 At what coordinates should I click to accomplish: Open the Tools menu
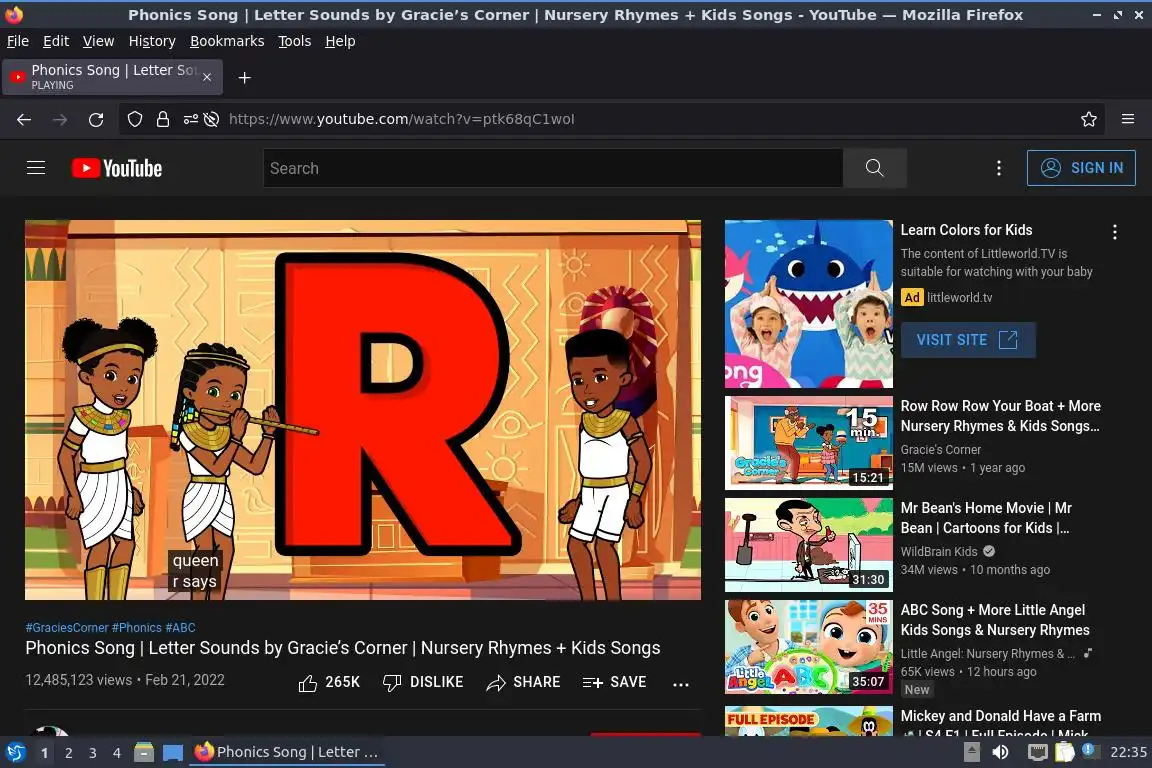point(295,41)
